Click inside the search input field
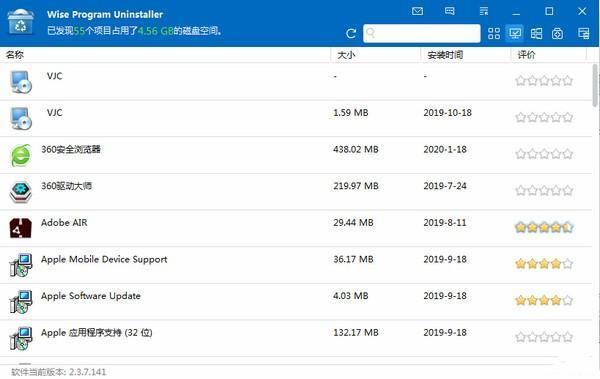The width and height of the screenshot is (600, 379). coord(422,33)
